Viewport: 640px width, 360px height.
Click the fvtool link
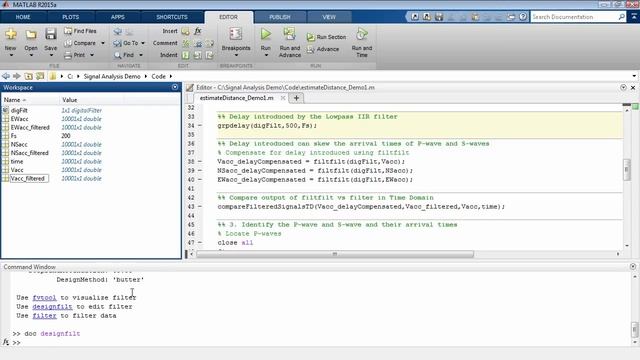pyautogui.click(x=44, y=298)
